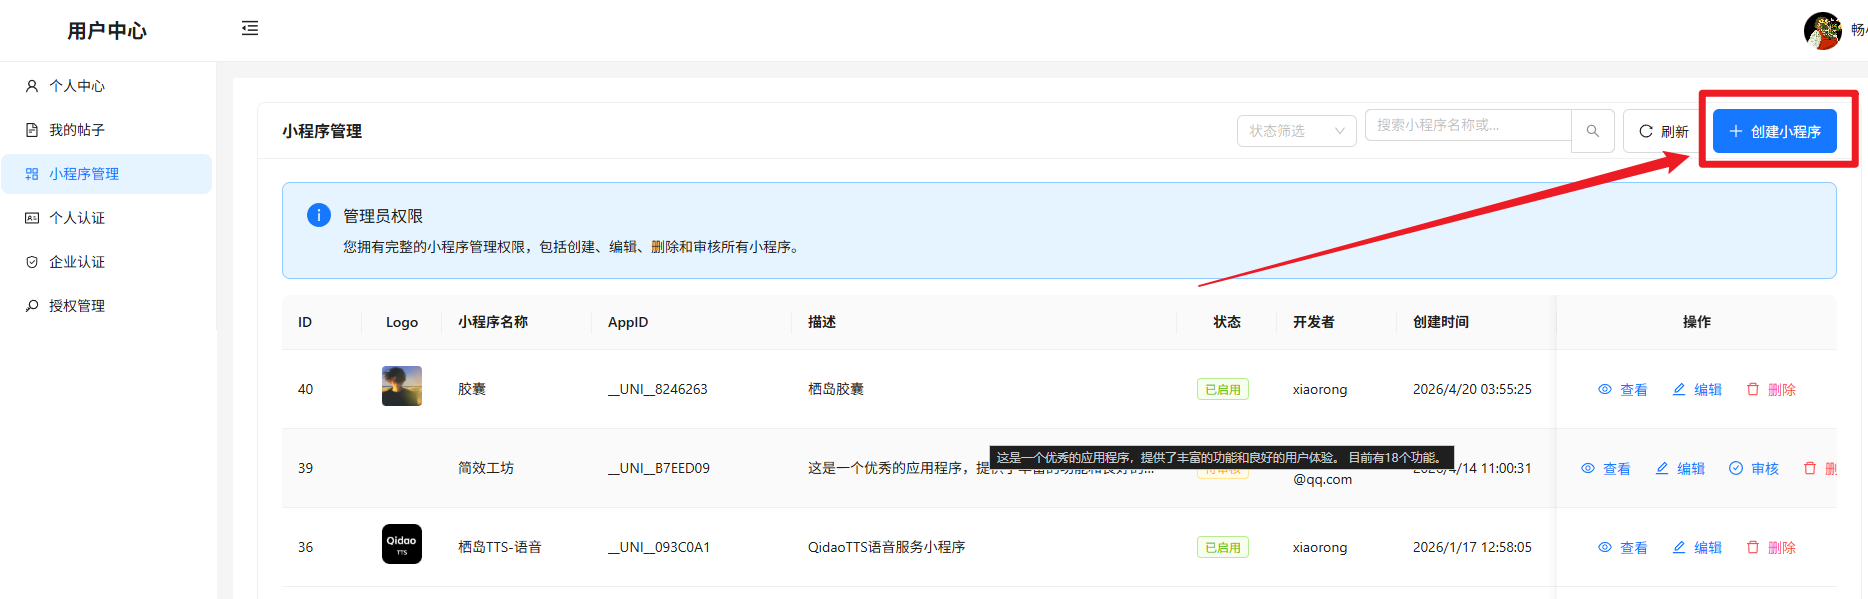Click the 状态 column header

1227,322
